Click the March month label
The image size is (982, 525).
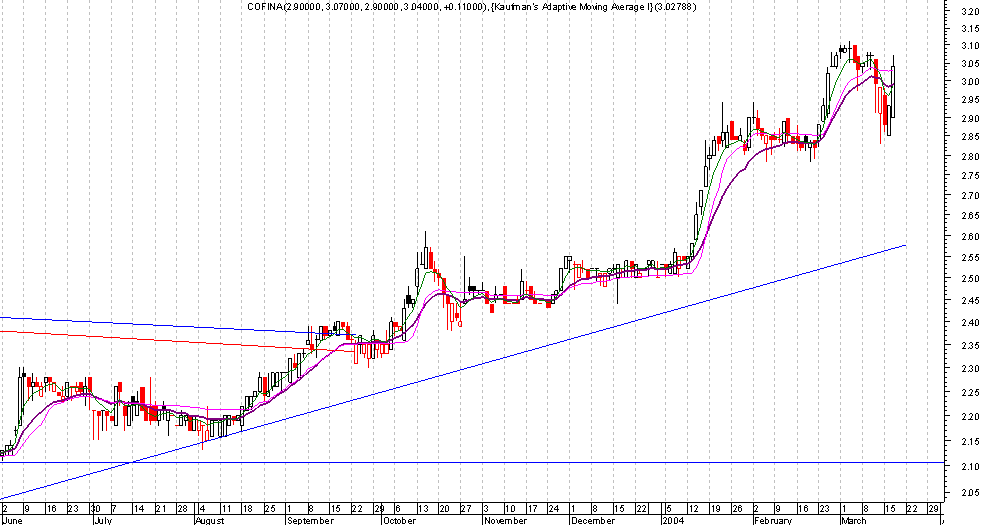click(853, 521)
